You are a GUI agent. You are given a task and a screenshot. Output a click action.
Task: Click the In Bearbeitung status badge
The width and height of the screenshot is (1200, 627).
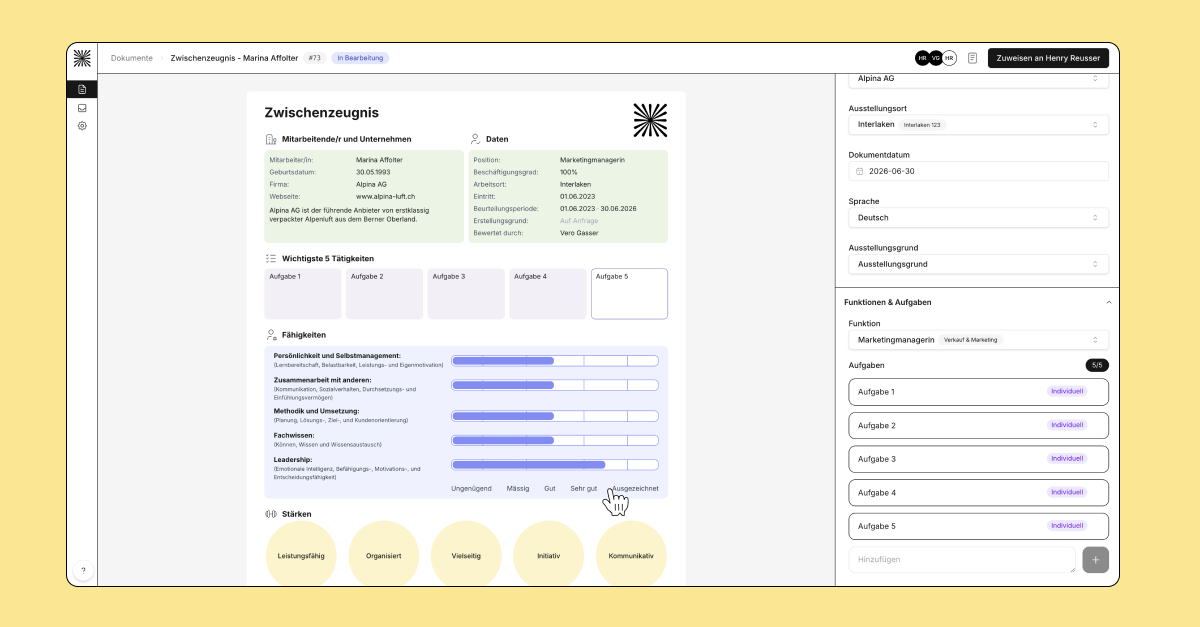[x=360, y=58]
